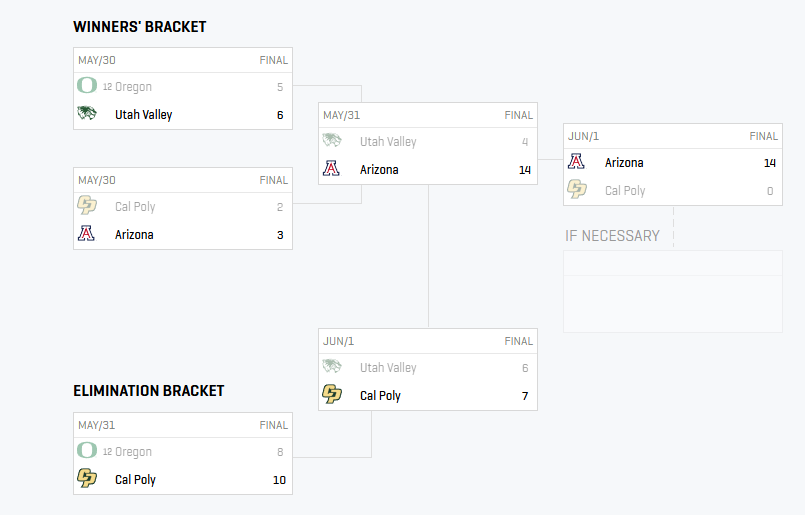Viewport: 805px width, 515px height.
Task: Click FINAL status of Jun 1 Arizona–Cal Poly game
Action: [x=763, y=136]
